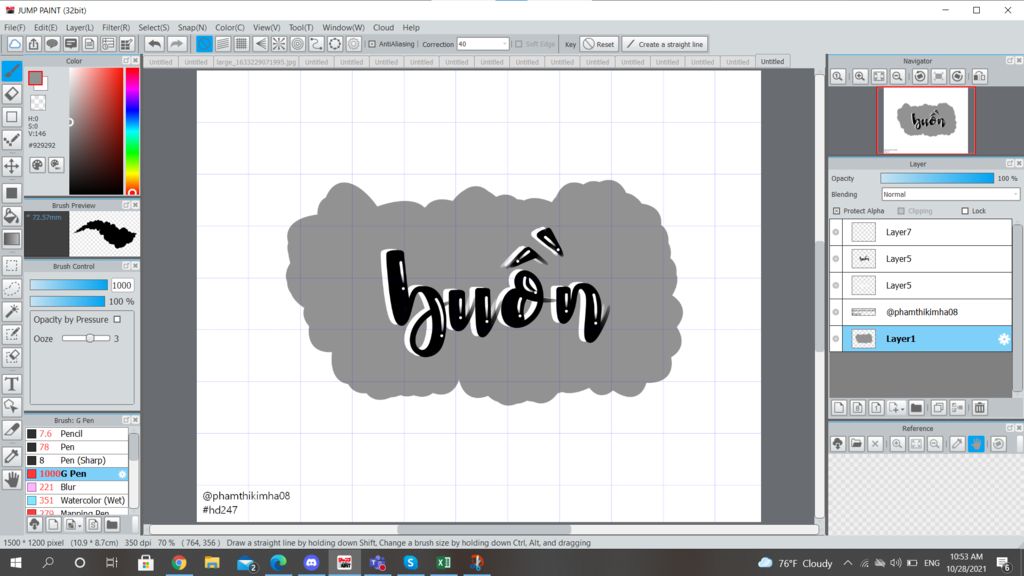Delete layer with trash icon
The image size is (1024, 576).
pos(979,408)
